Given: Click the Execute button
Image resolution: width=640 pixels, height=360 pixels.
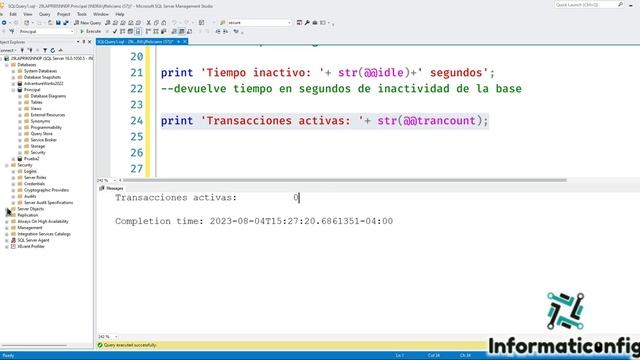Looking at the screenshot, I should (x=91, y=31).
